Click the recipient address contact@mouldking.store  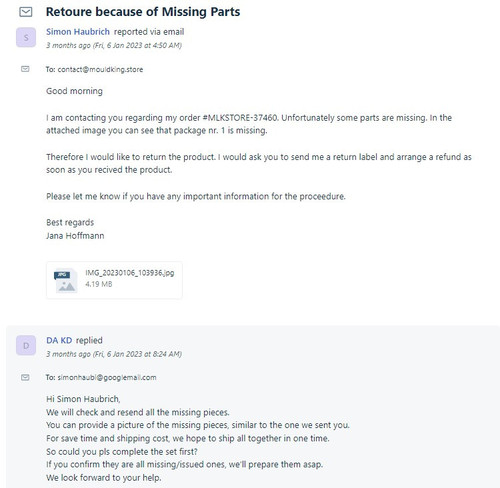[x=100, y=69]
